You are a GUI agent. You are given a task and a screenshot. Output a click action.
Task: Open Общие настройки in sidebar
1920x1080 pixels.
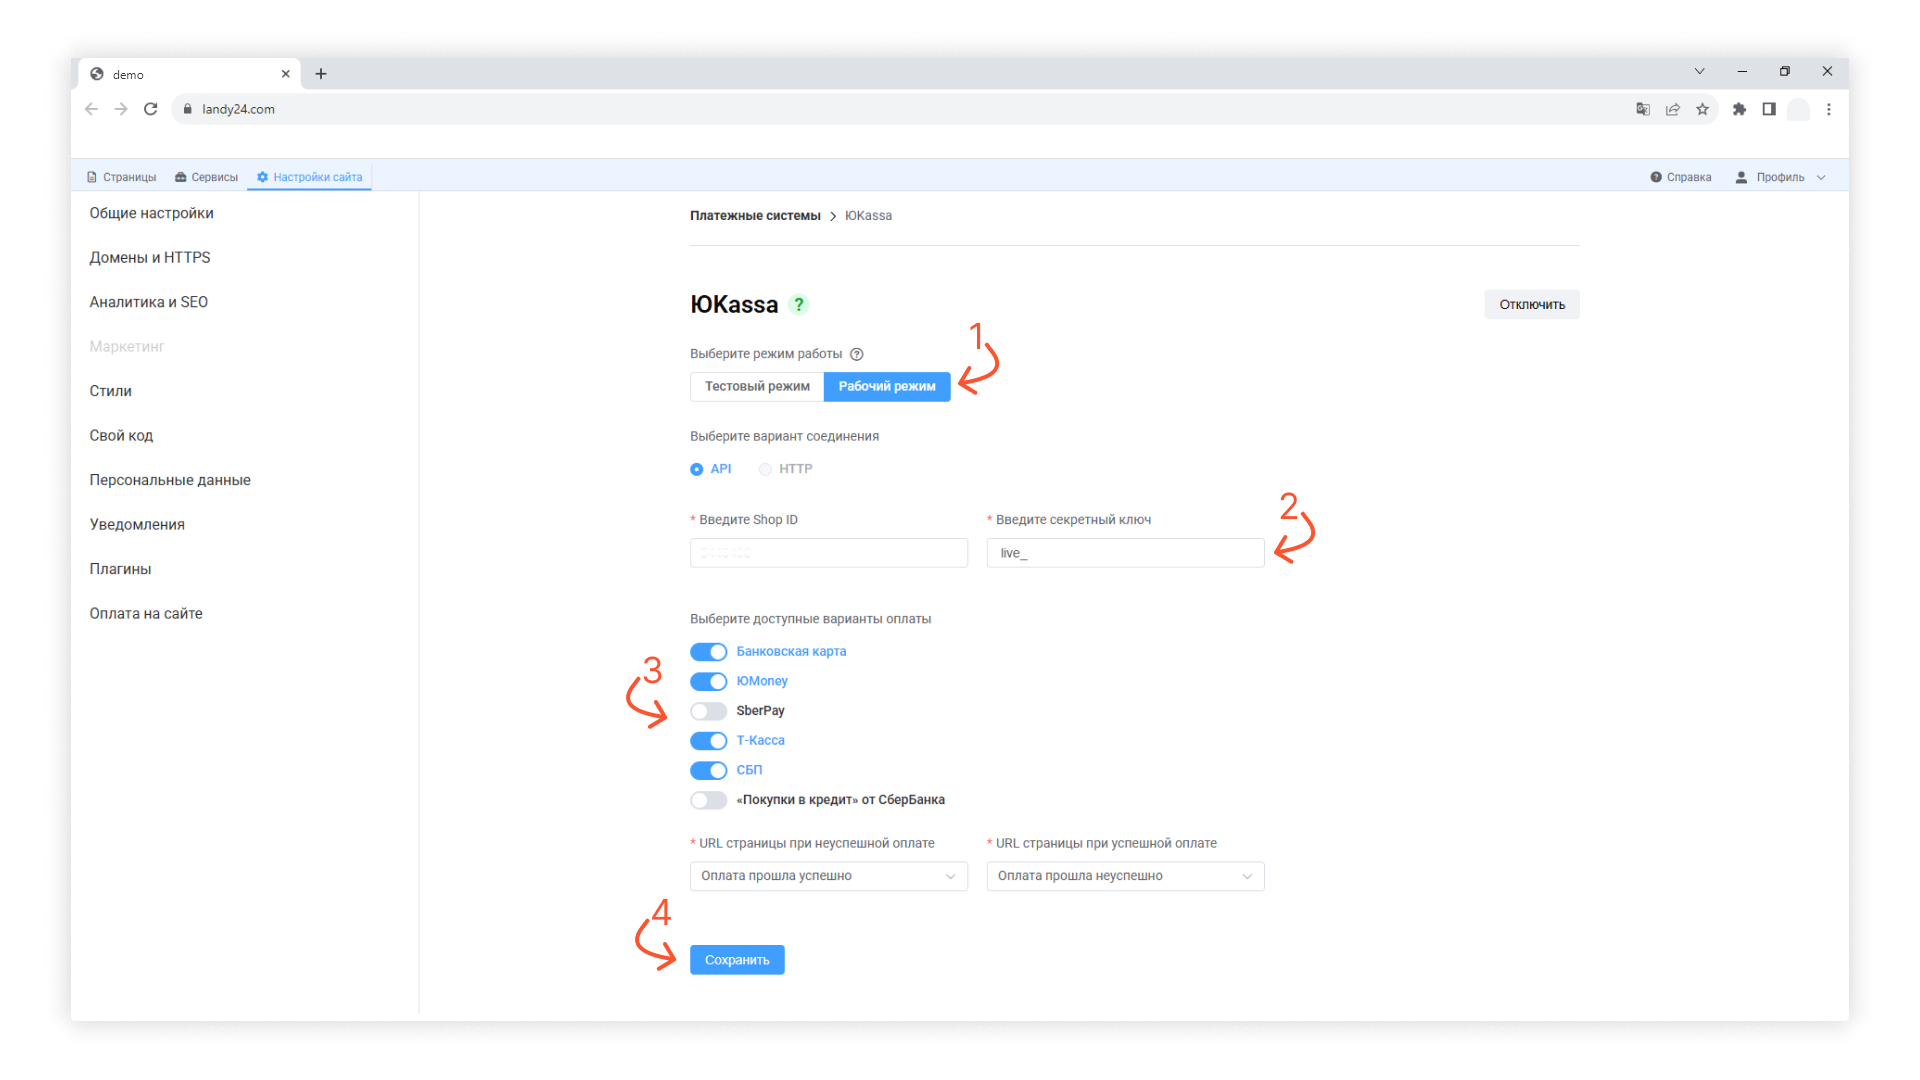(151, 213)
